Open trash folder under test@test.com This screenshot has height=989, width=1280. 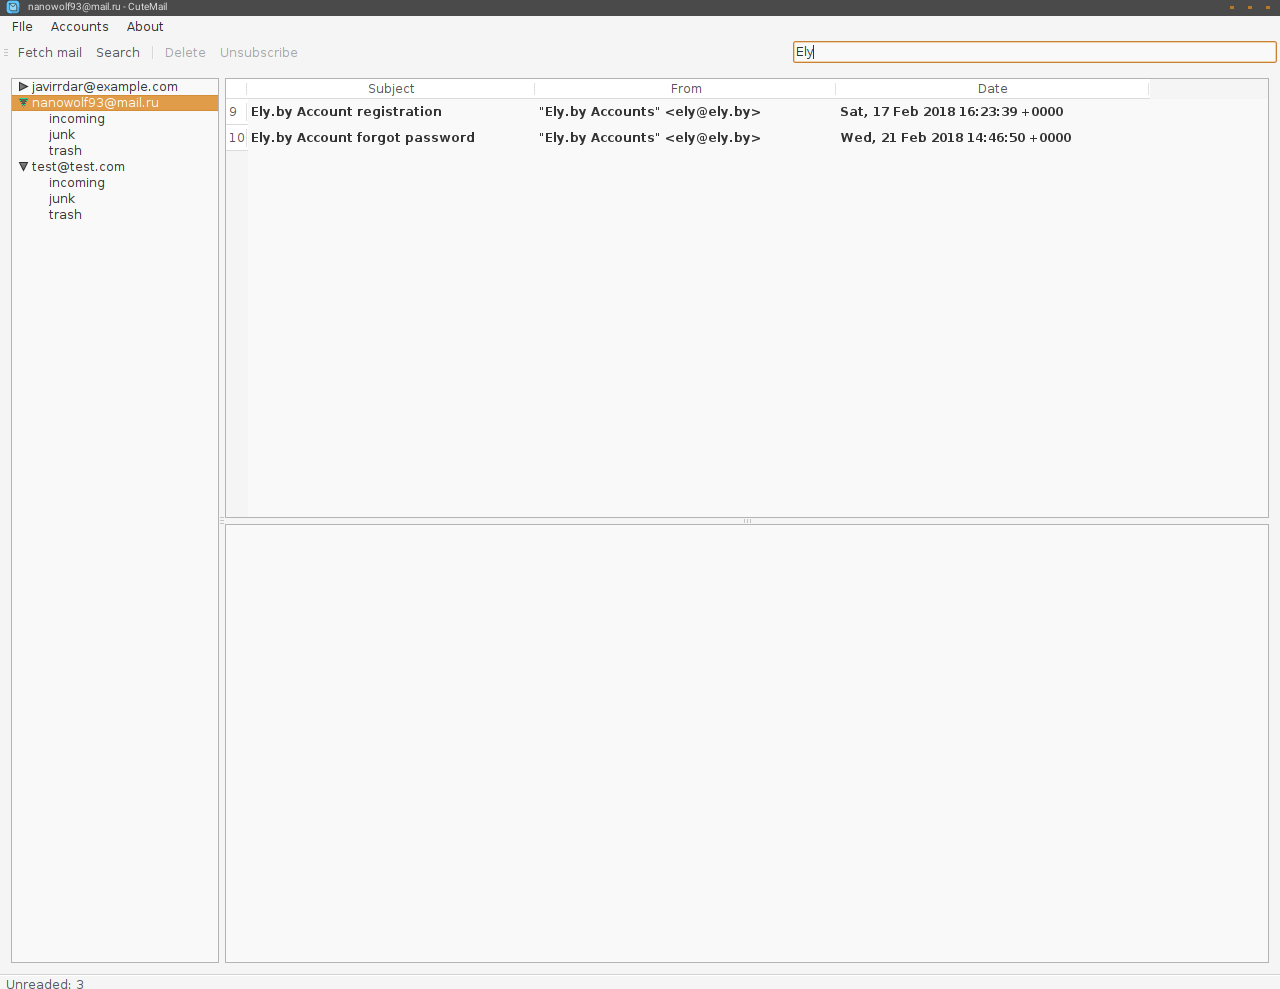(65, 215)
